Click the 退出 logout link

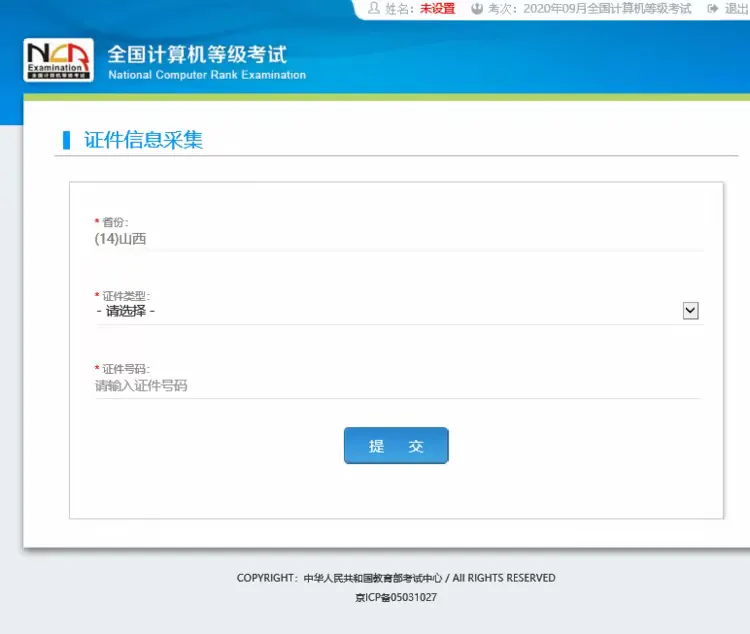(737, 9)
